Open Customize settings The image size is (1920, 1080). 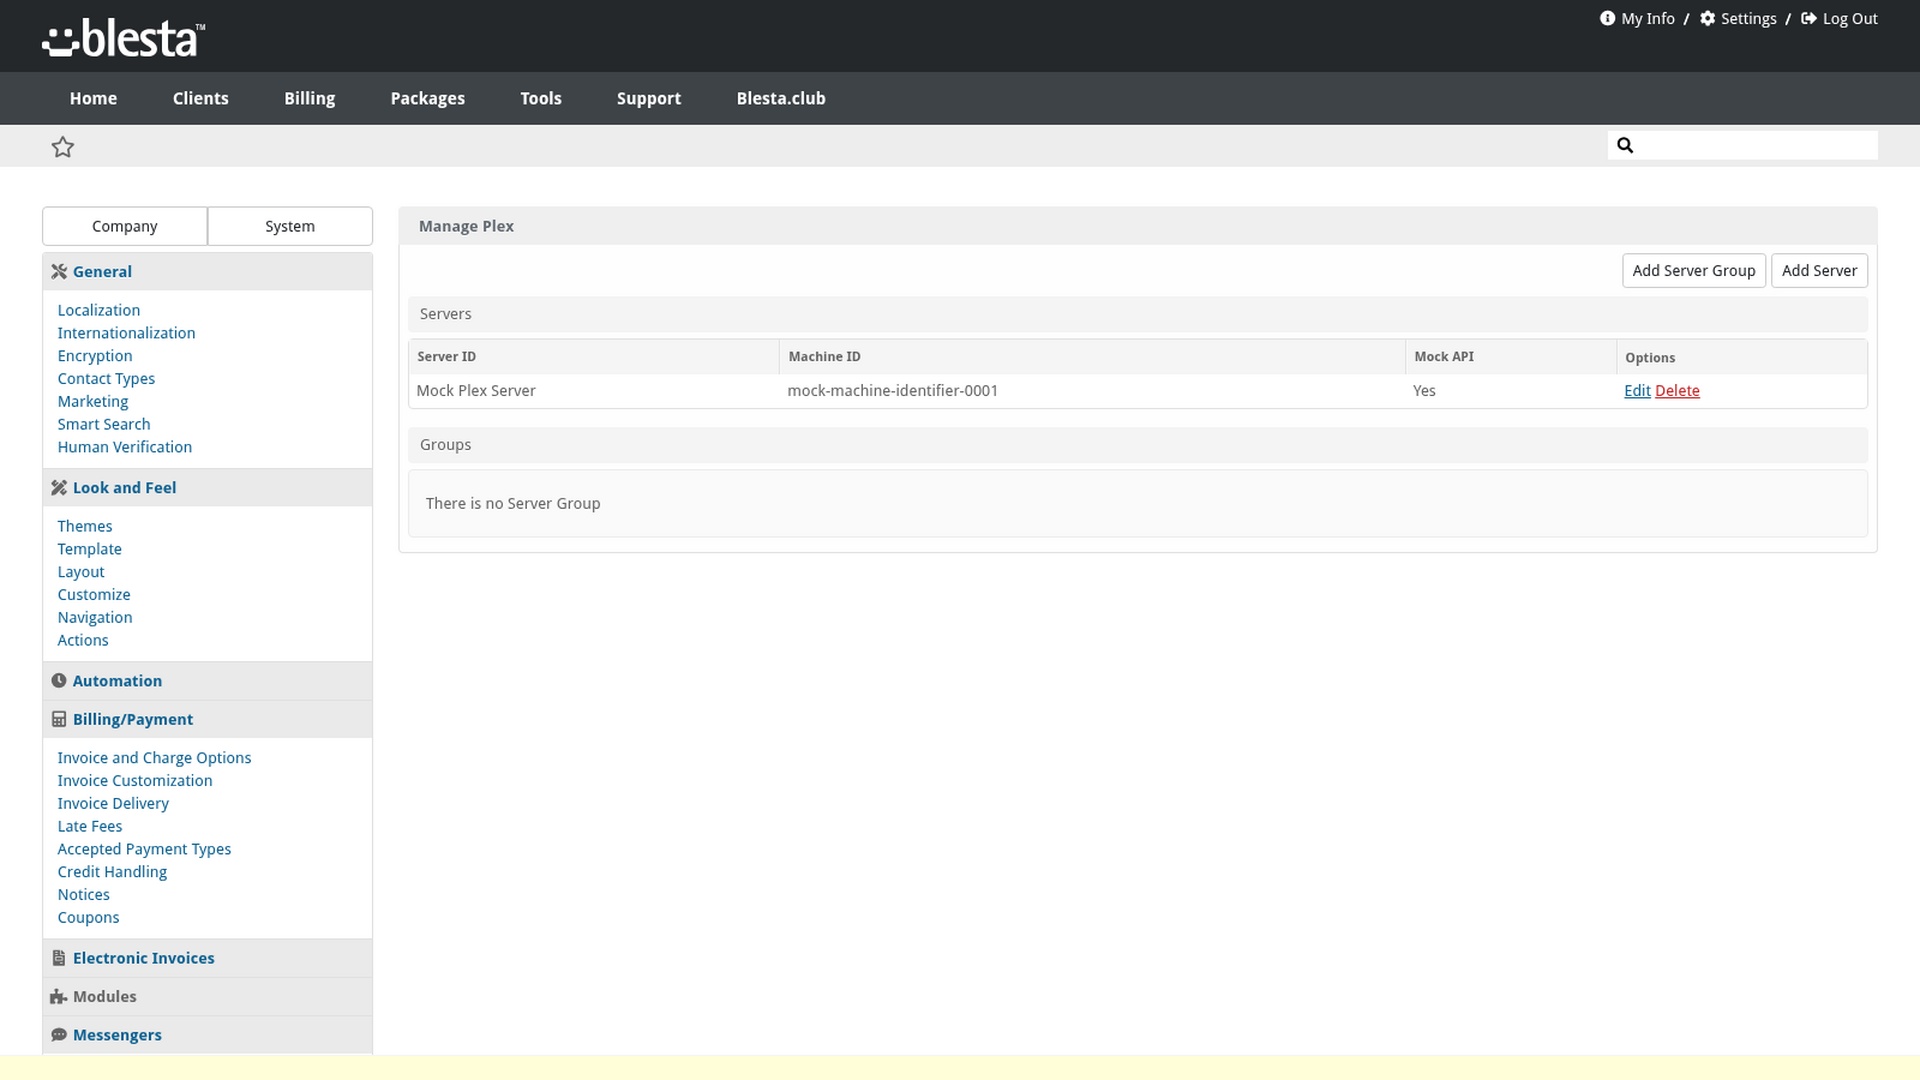[94, 595]
